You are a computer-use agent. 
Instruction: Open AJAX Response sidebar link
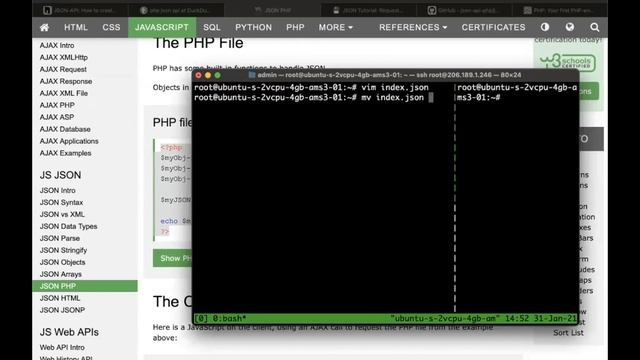[66, 81]
